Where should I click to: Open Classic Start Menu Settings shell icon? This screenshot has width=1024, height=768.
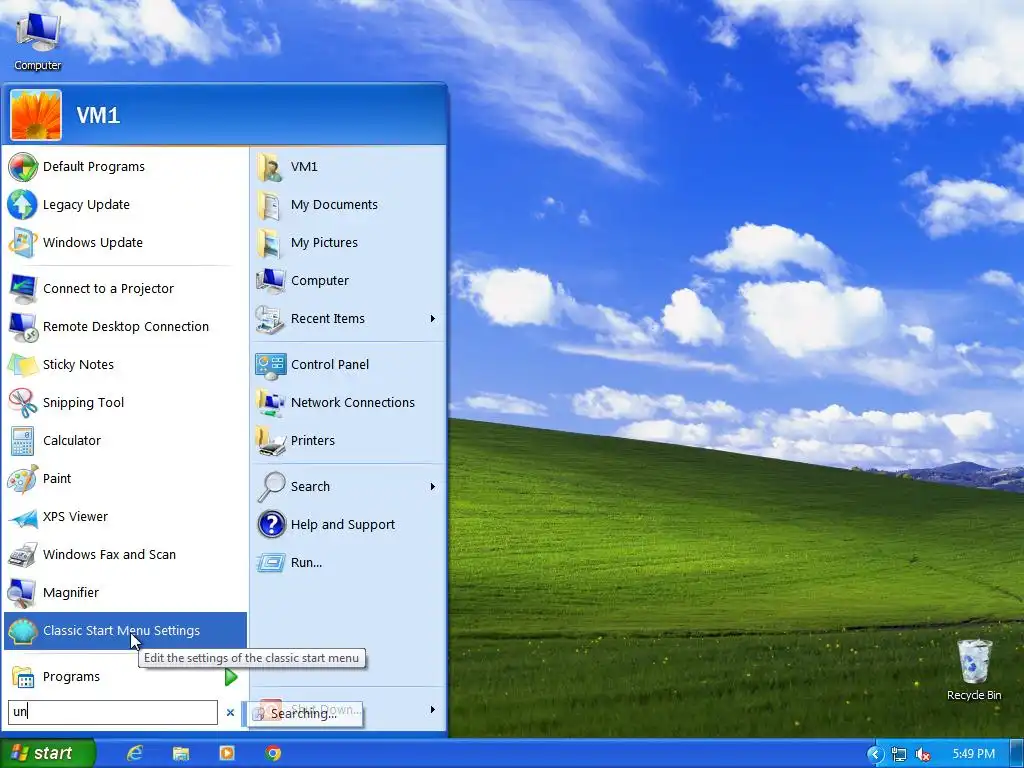(23, 631)
